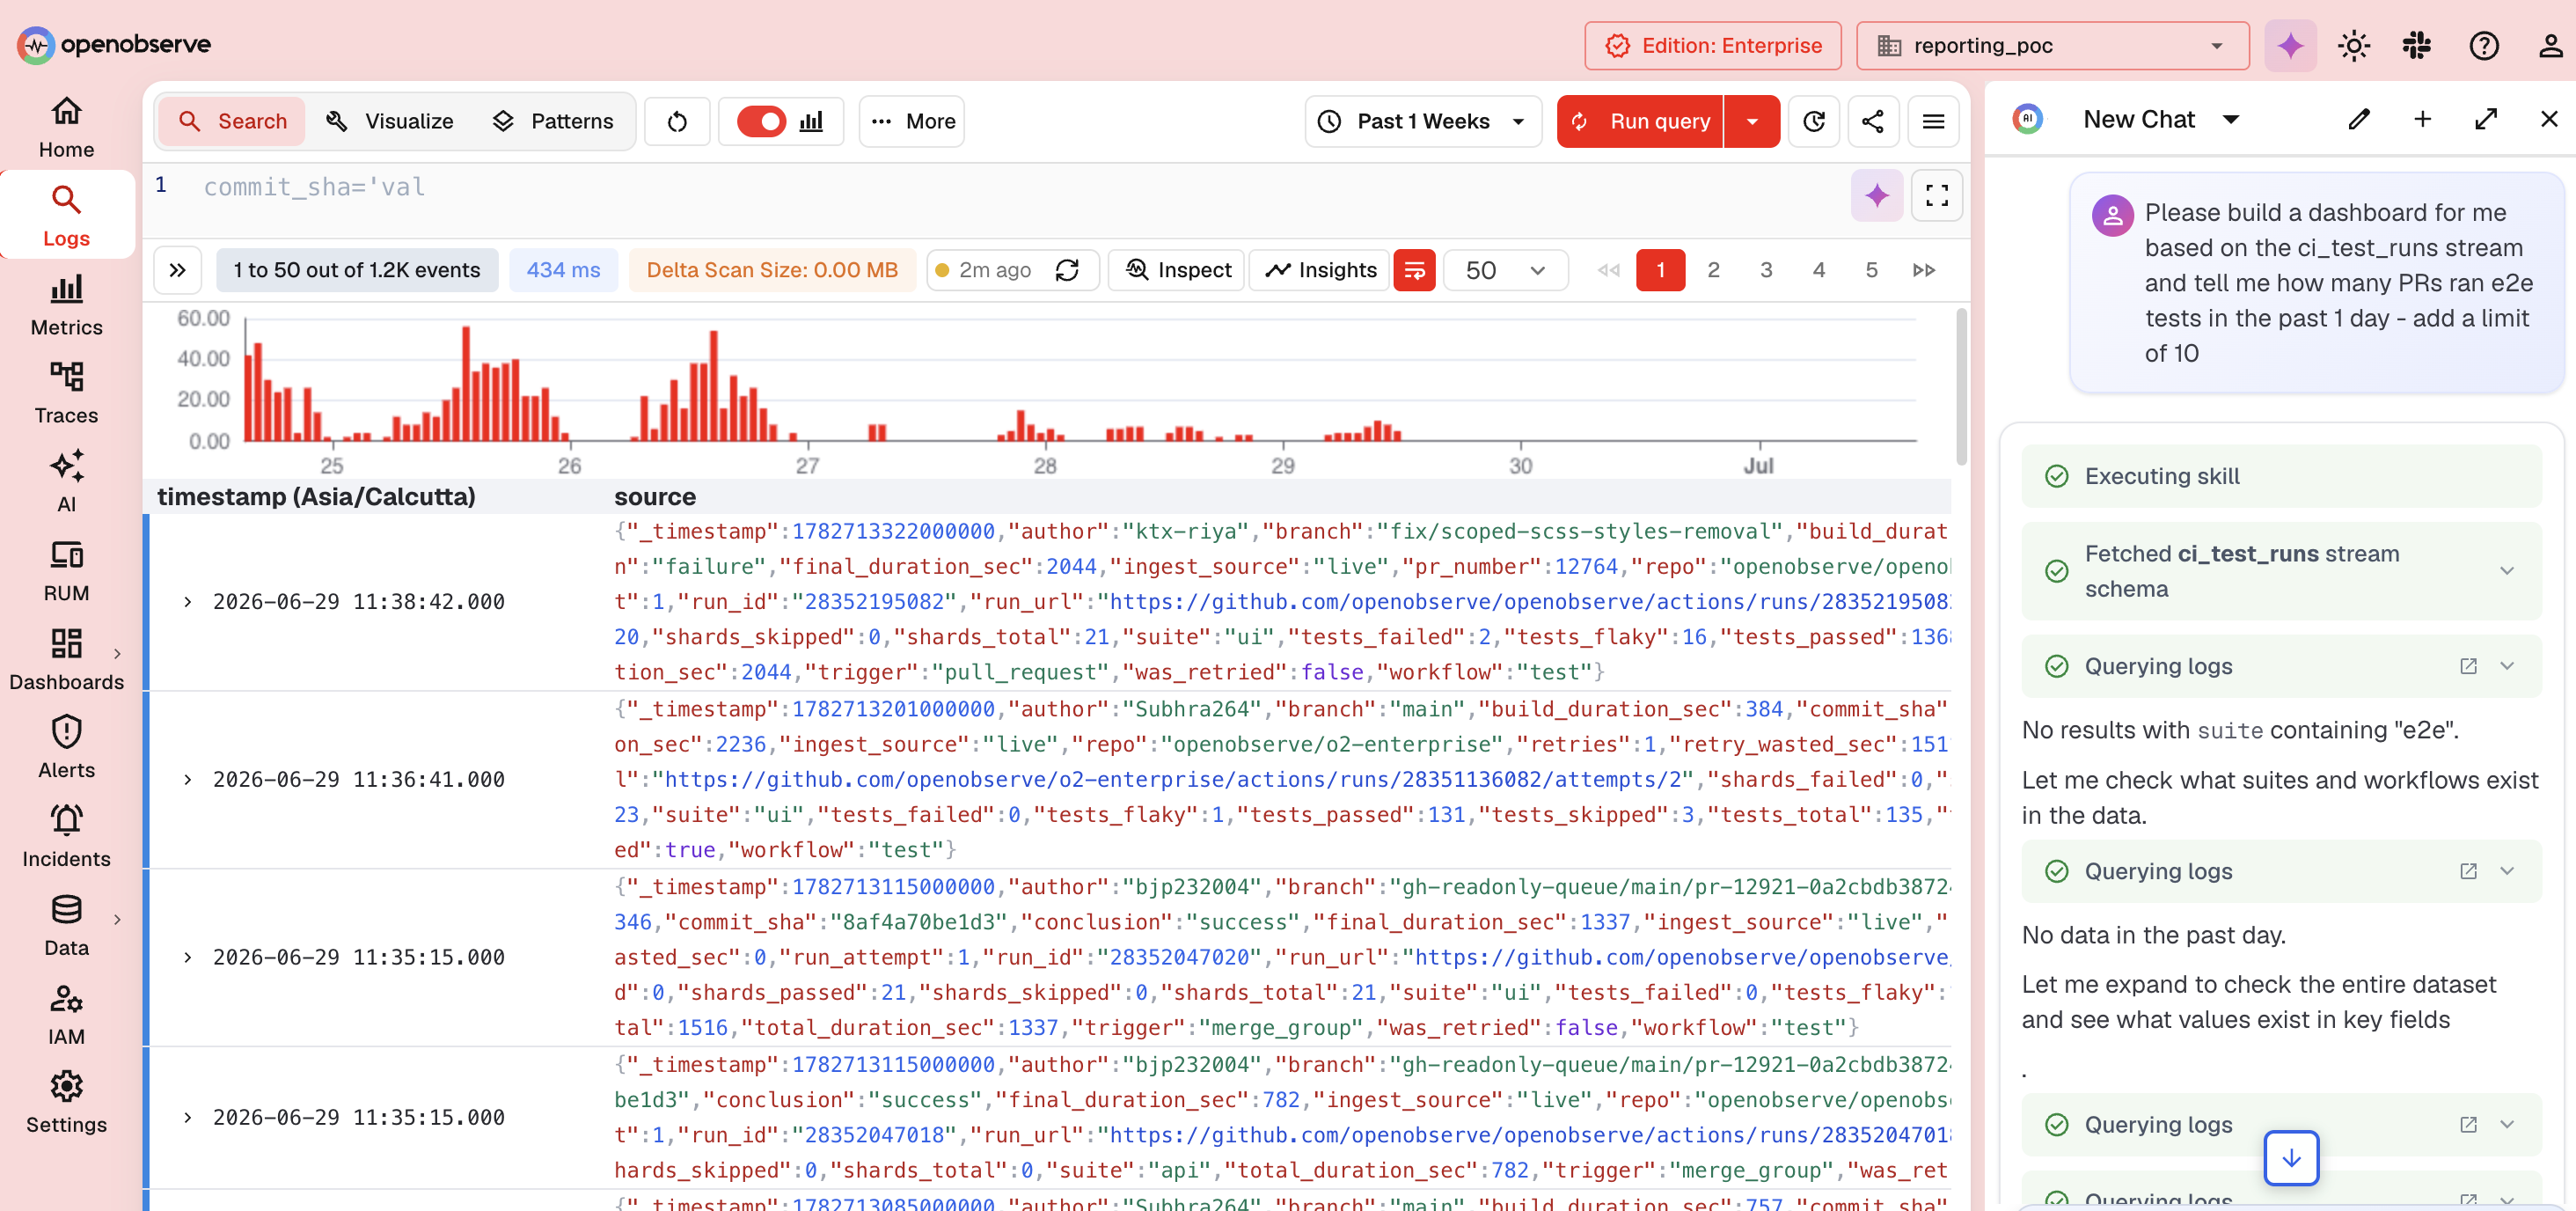Expand the Fetched ci_test_runs stream schema step
The width and height of the screenshot is (2576, 1211).
[2506, 571]
